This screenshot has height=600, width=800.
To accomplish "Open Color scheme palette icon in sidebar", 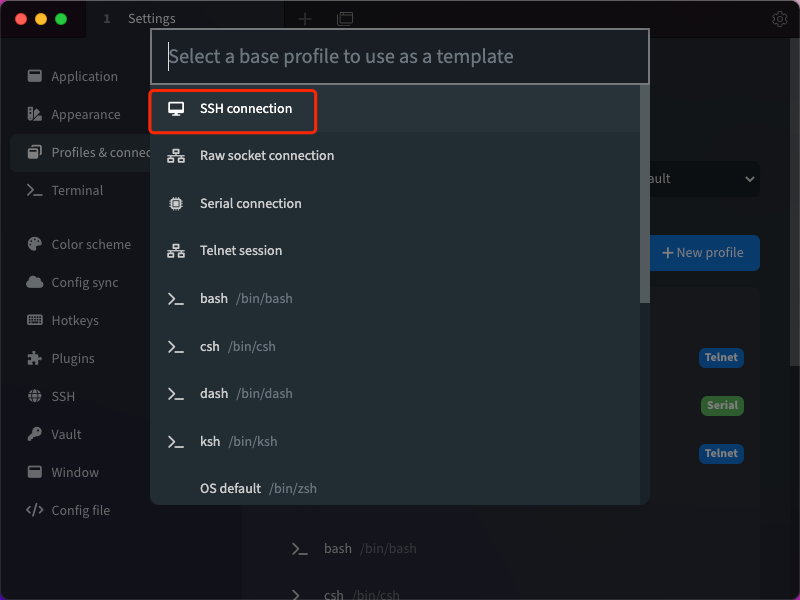I will point(34,244).
